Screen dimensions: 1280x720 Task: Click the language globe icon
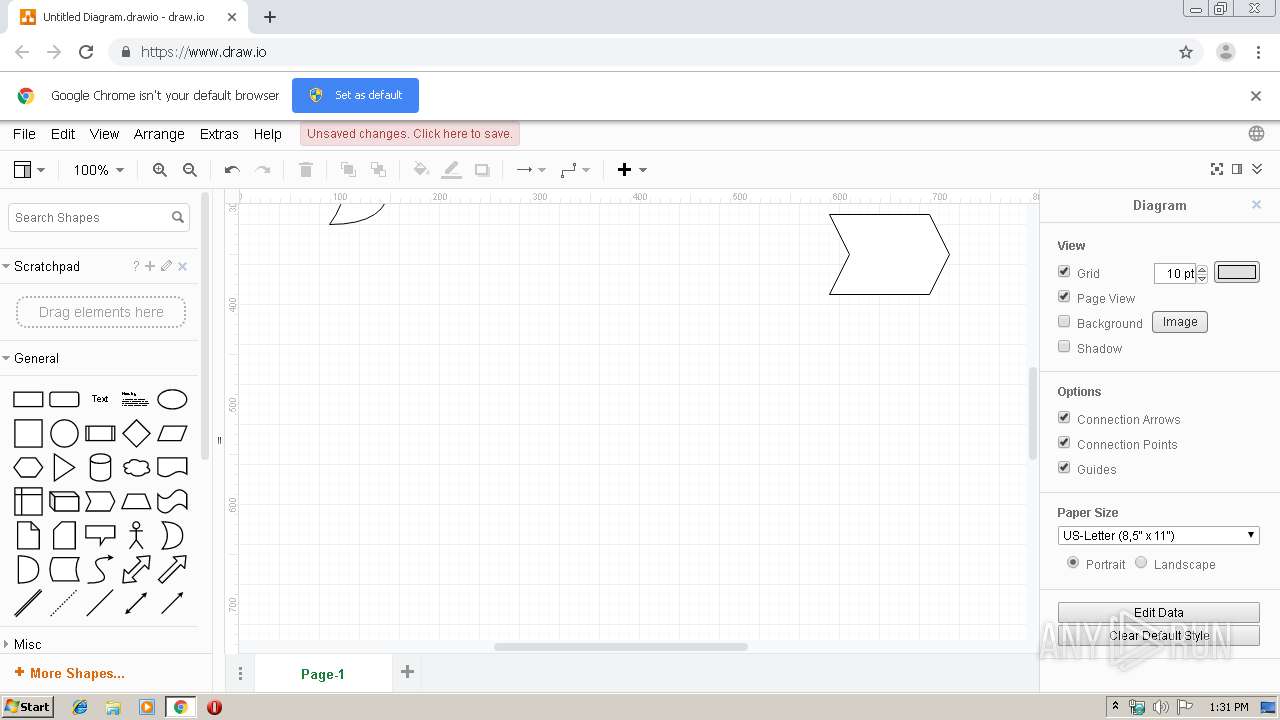click(1256, 134)
